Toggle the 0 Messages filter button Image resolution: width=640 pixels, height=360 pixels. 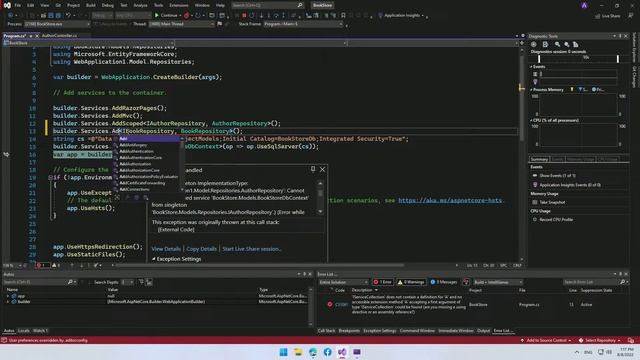pos(444,282)
